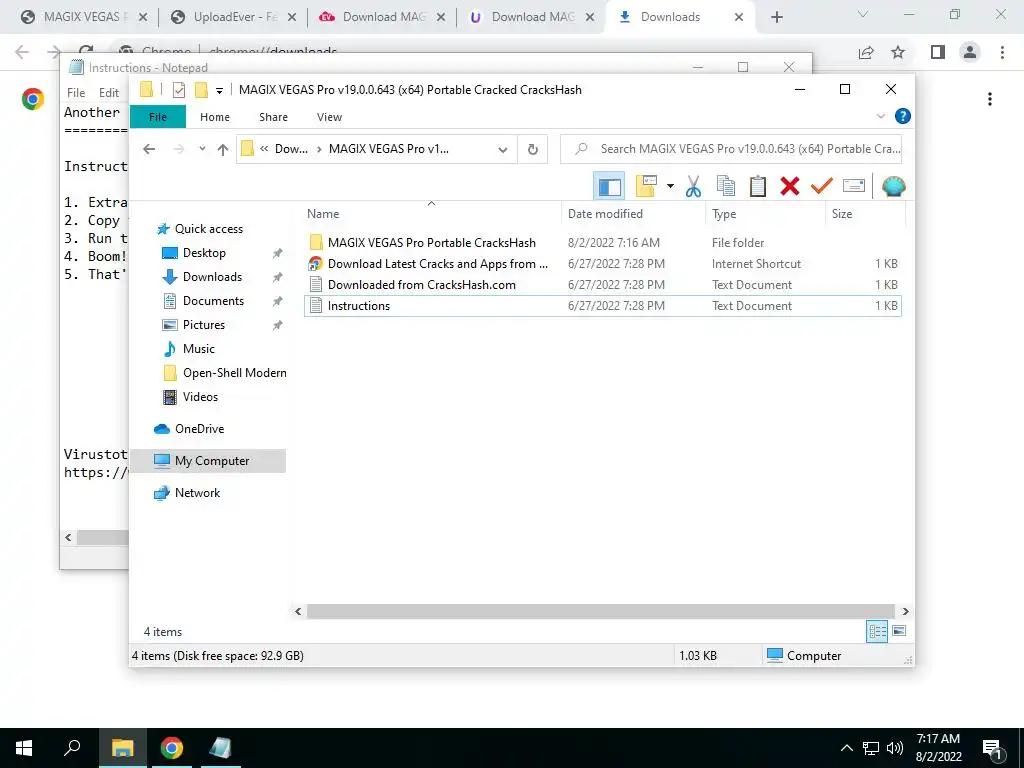Open Downloads in navigation pane

pos(212,277)
